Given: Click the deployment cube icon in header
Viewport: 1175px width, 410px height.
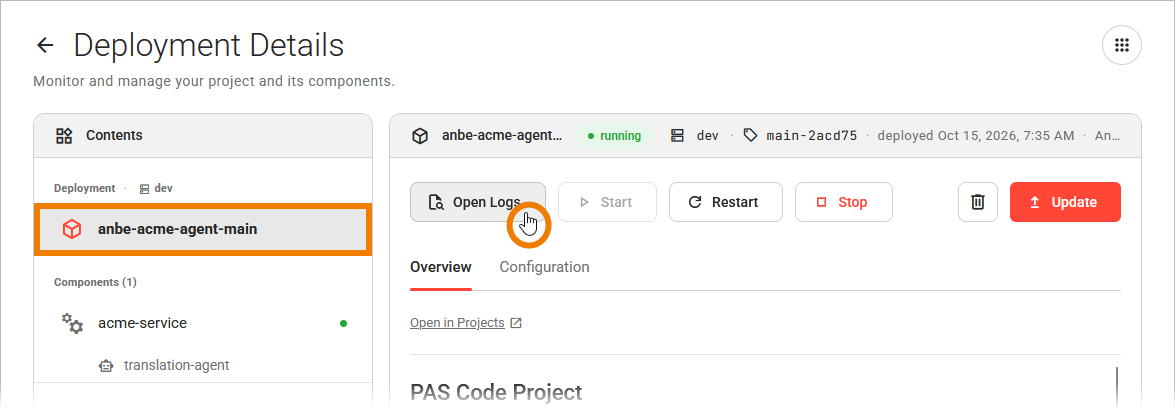Looking at the screenshot, I should click(x=420, y=136).
